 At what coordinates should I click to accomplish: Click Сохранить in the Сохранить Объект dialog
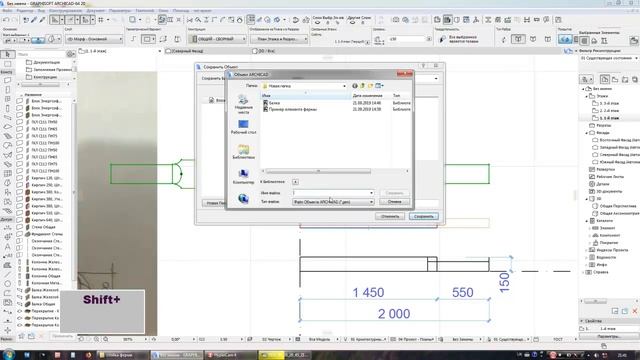pos(424,216)
